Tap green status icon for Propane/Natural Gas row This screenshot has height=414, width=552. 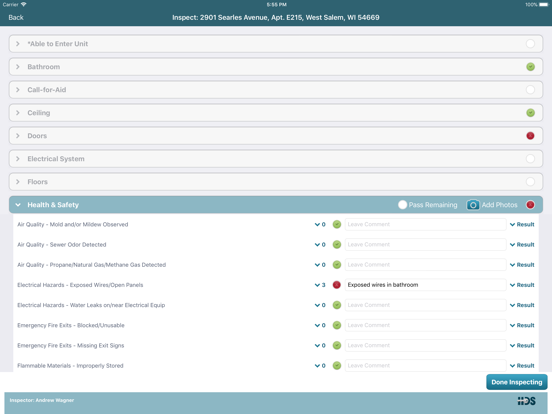pos(337,265)
